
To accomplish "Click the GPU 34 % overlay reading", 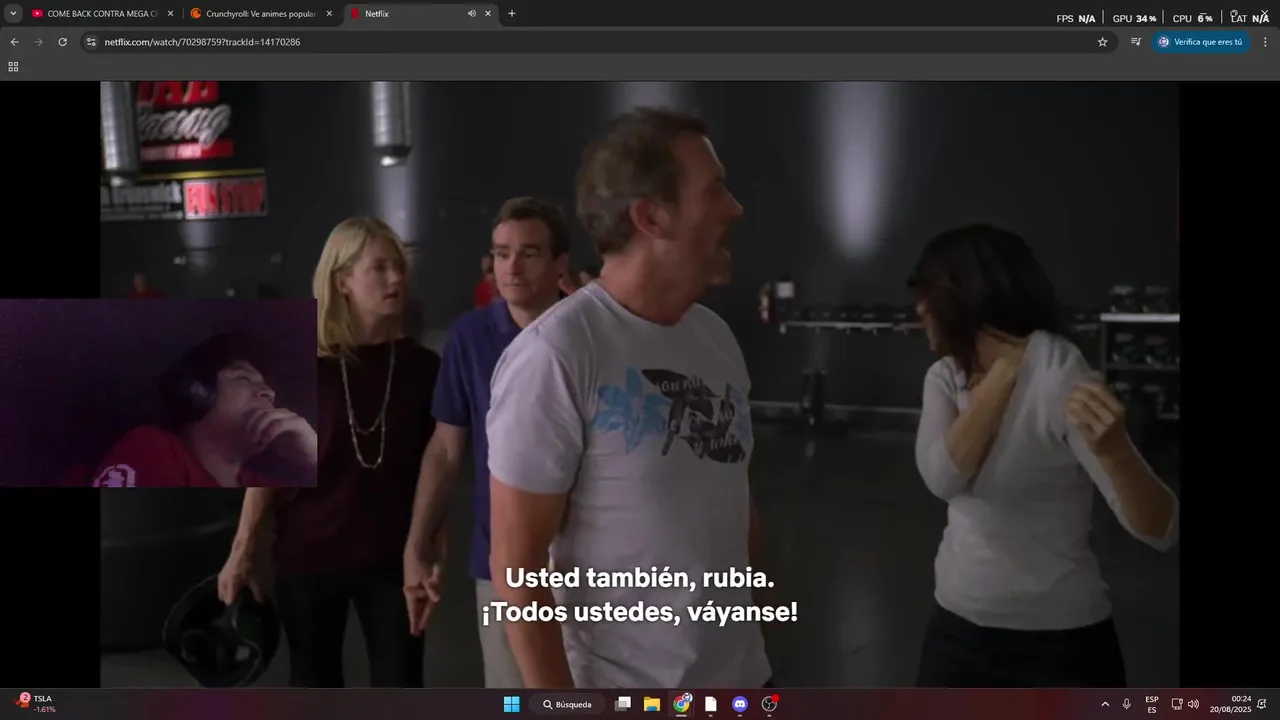I will click(x=1134, y=18).
